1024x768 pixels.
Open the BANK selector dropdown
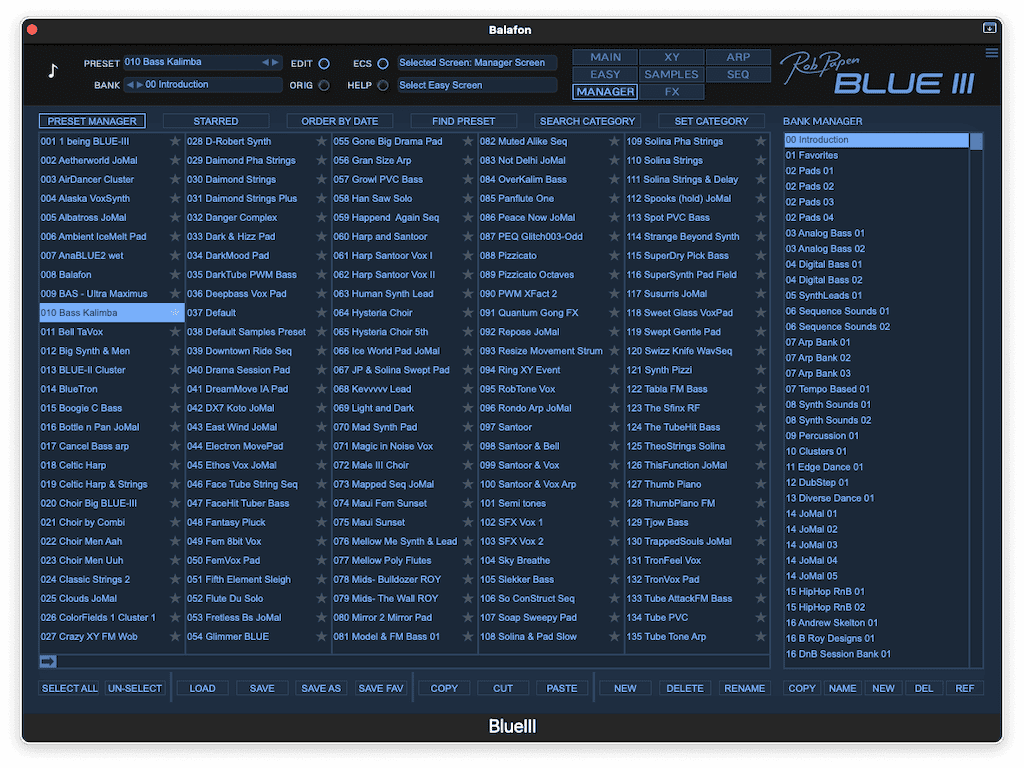pos(210,85)
